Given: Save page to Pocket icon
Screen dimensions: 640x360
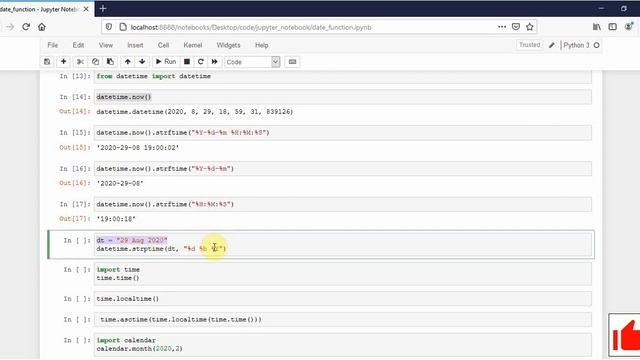Looking at the screenshot, I should pos(516,27).
